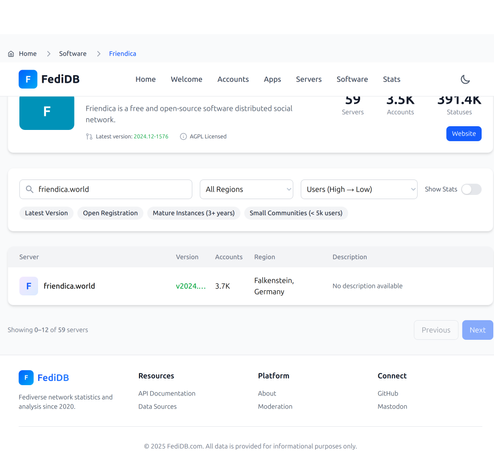Open the Accounts nav menu item

pos(233,79)
